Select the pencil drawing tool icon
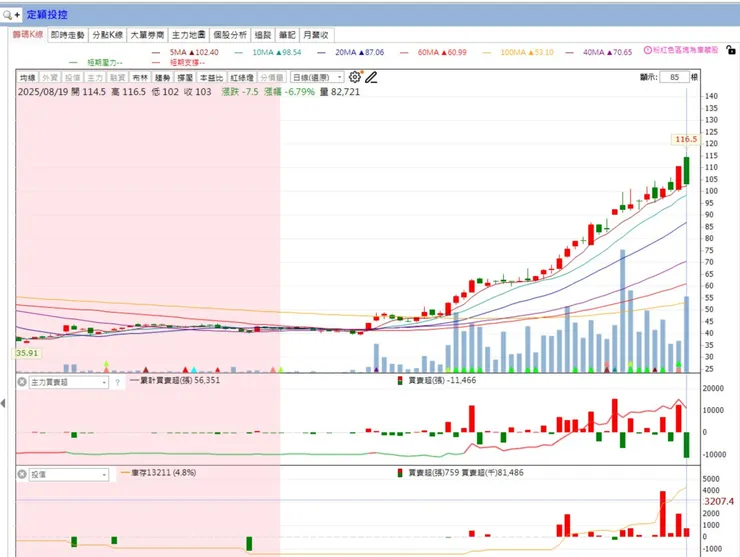Viewport: 740px width, 557px height. pos(371,77)
